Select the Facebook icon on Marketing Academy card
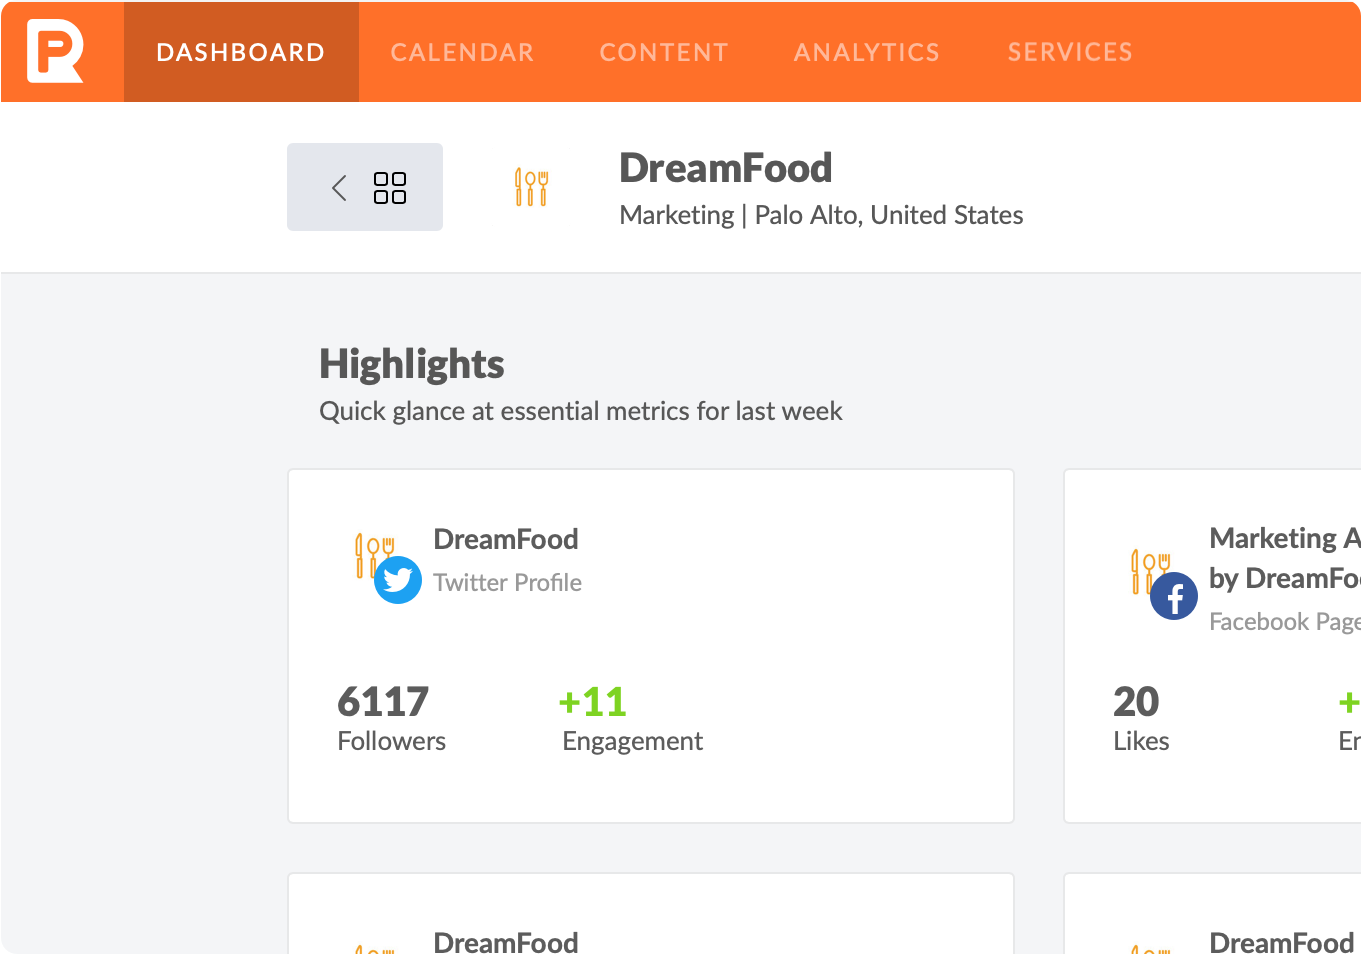 1175,596
